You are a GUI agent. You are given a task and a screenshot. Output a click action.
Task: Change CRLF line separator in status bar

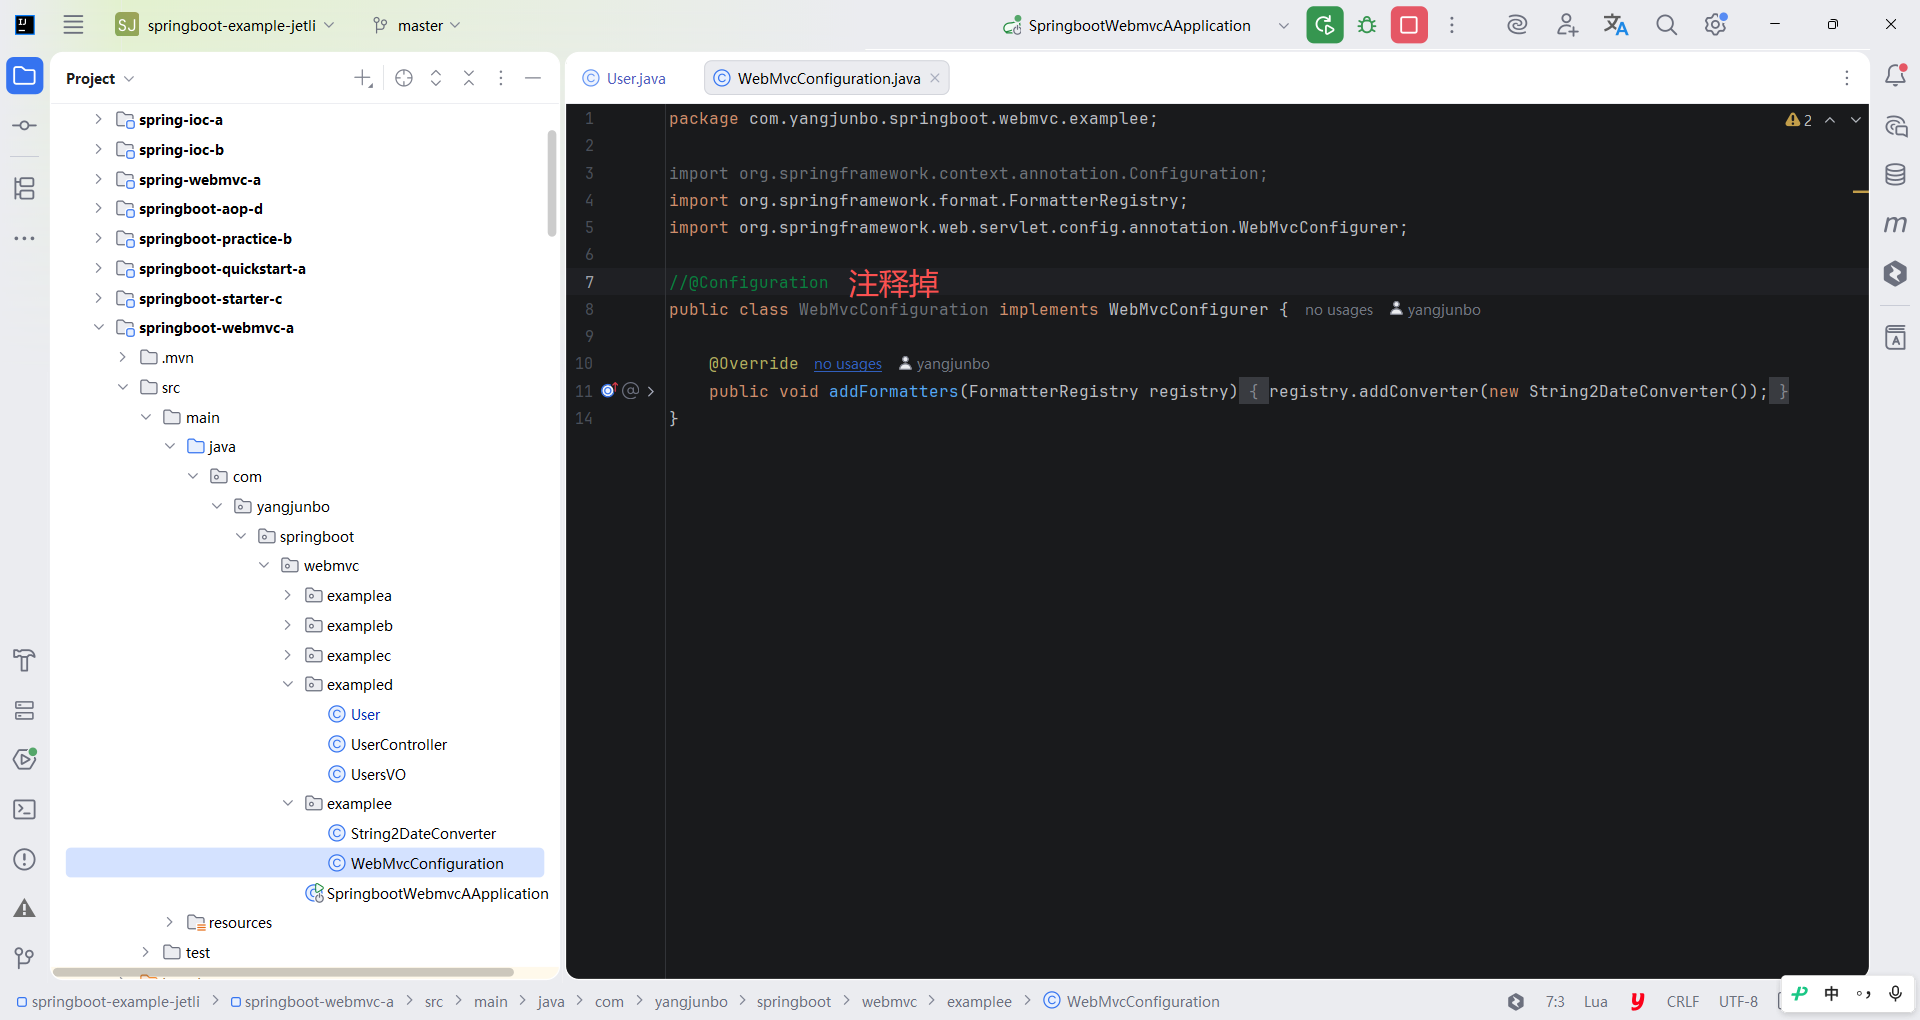[x=1683, y=1001]
